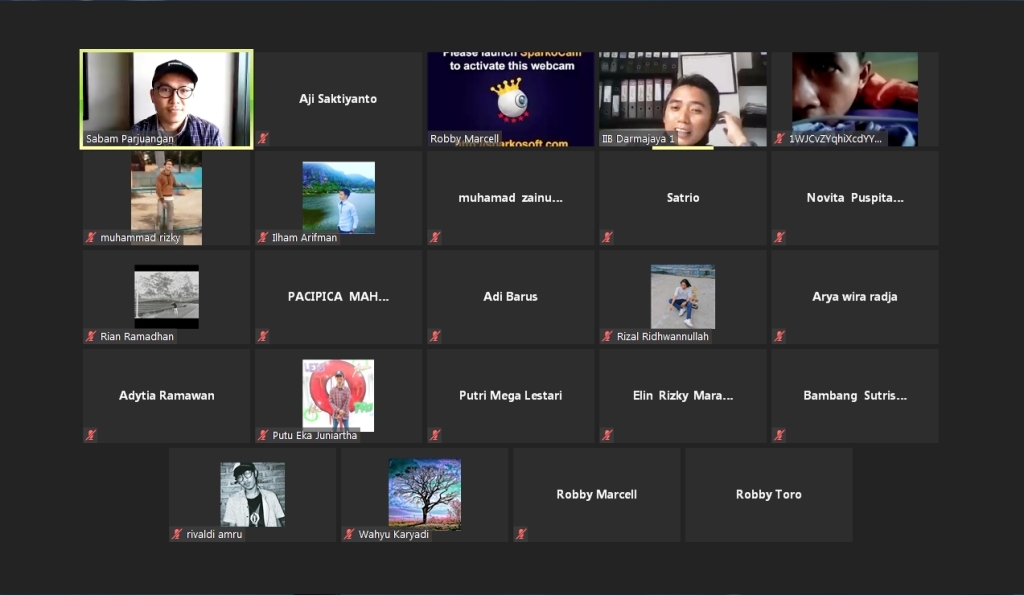Click muted mic icon beside Wahyu Karyadi
Image resolution: width=1024 pixels, height=595 pixels.
[349, 534]
